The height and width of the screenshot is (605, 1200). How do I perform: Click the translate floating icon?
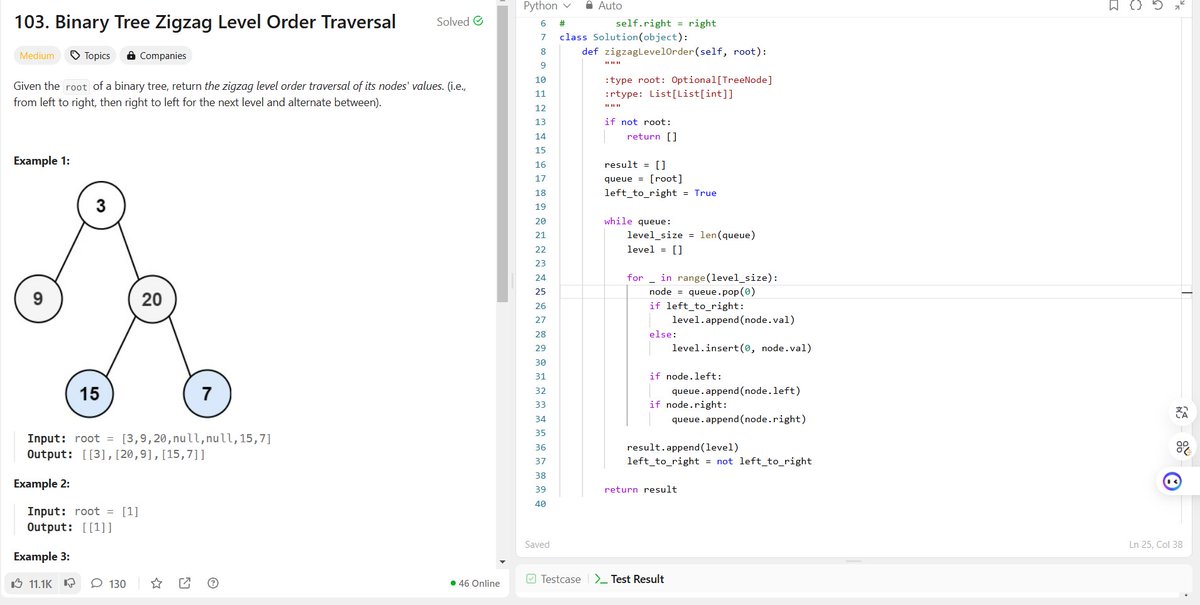(1182, 413)
